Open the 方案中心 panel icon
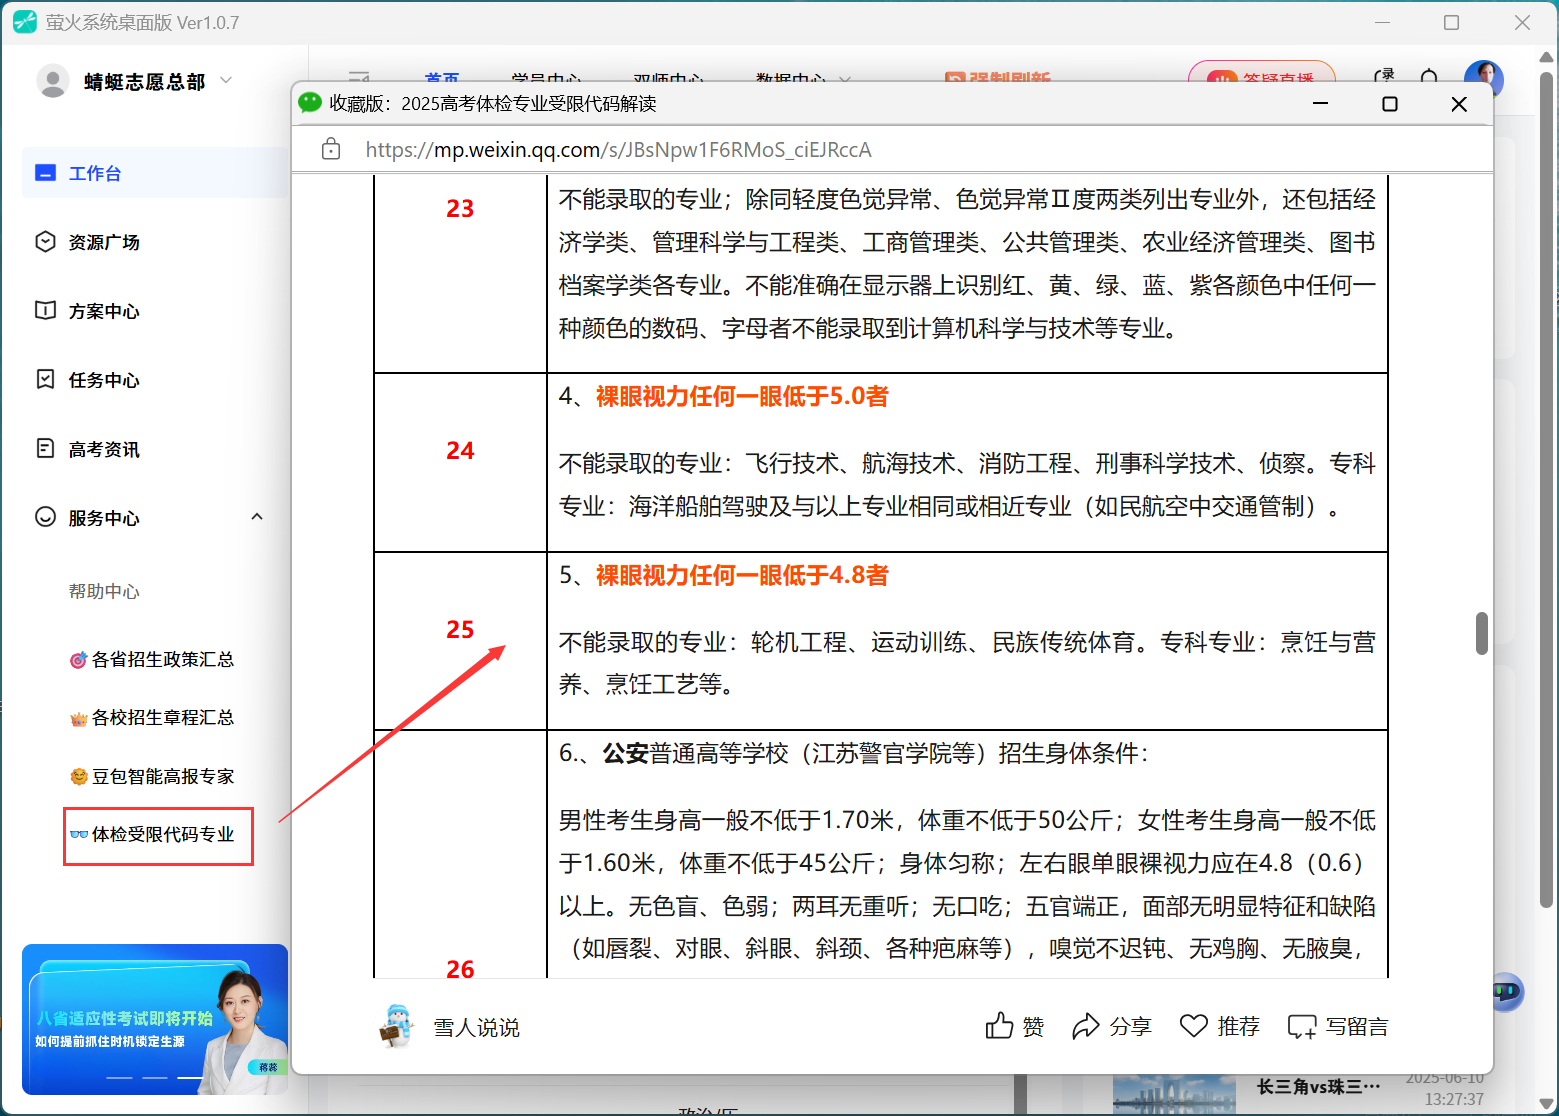Screen dimensions: 1559x1116 coord(44,310)
